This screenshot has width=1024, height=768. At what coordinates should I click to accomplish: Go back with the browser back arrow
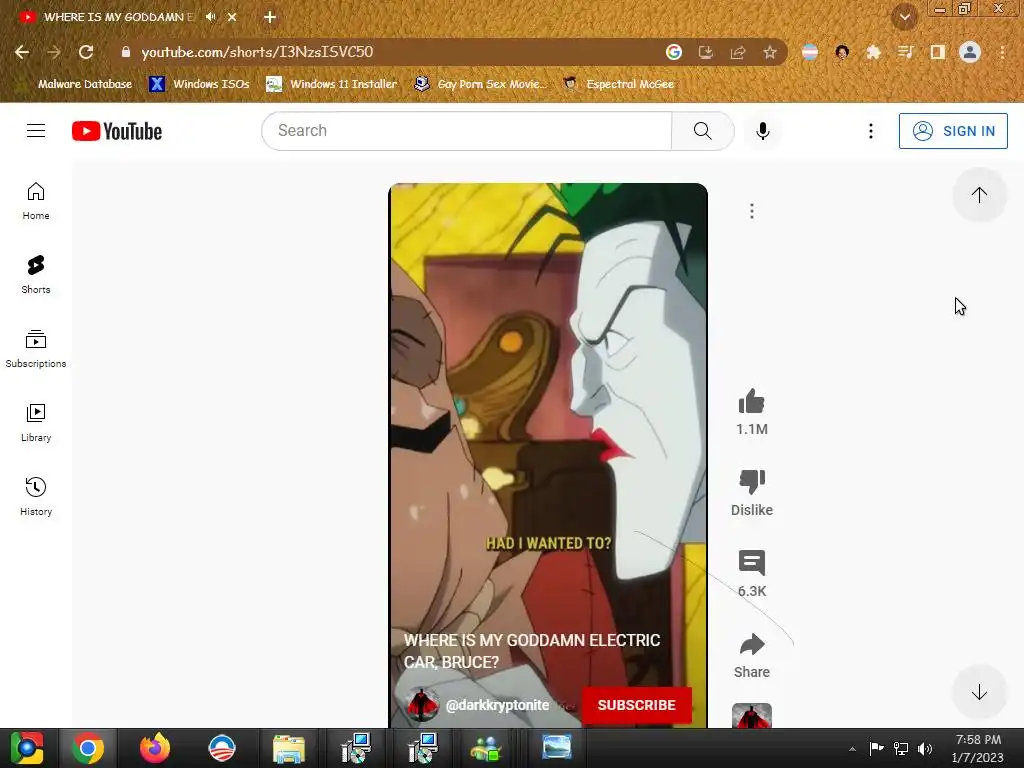click(22, 52)
